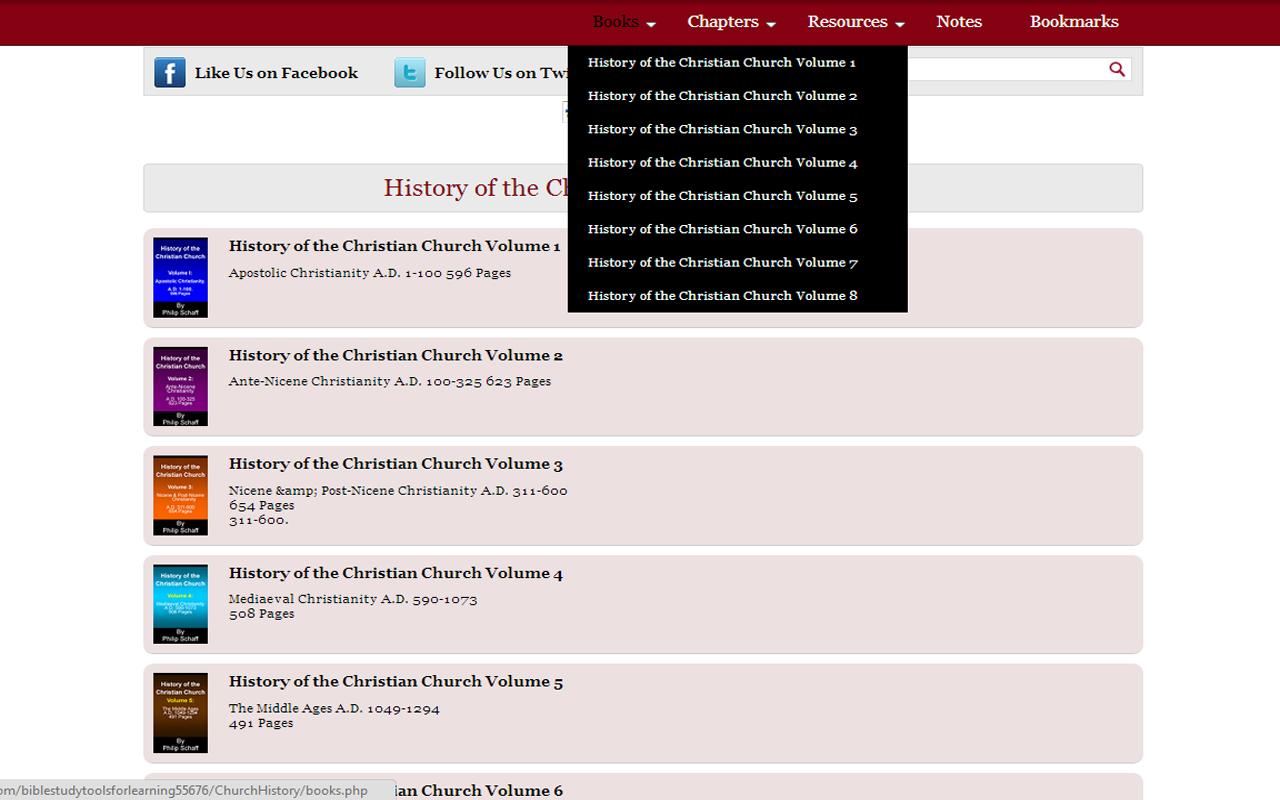Screen dimensions: 1280x800
Task: Expand the Resources dropdown menu
Action: pos(856,22)
